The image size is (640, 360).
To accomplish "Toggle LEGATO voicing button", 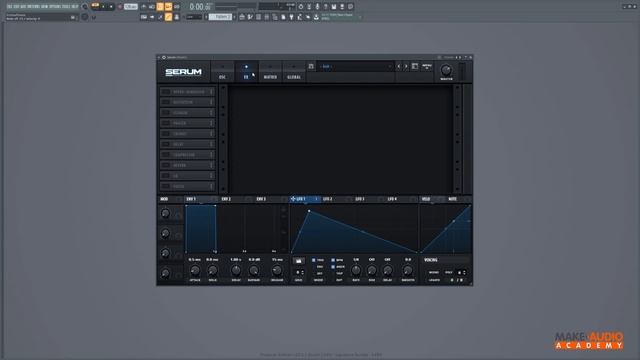I will point(434,280).
